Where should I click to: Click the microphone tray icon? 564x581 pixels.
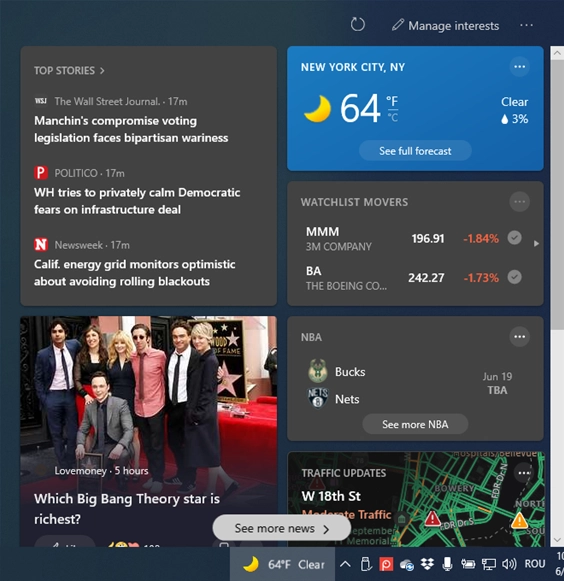pos(447,564)
